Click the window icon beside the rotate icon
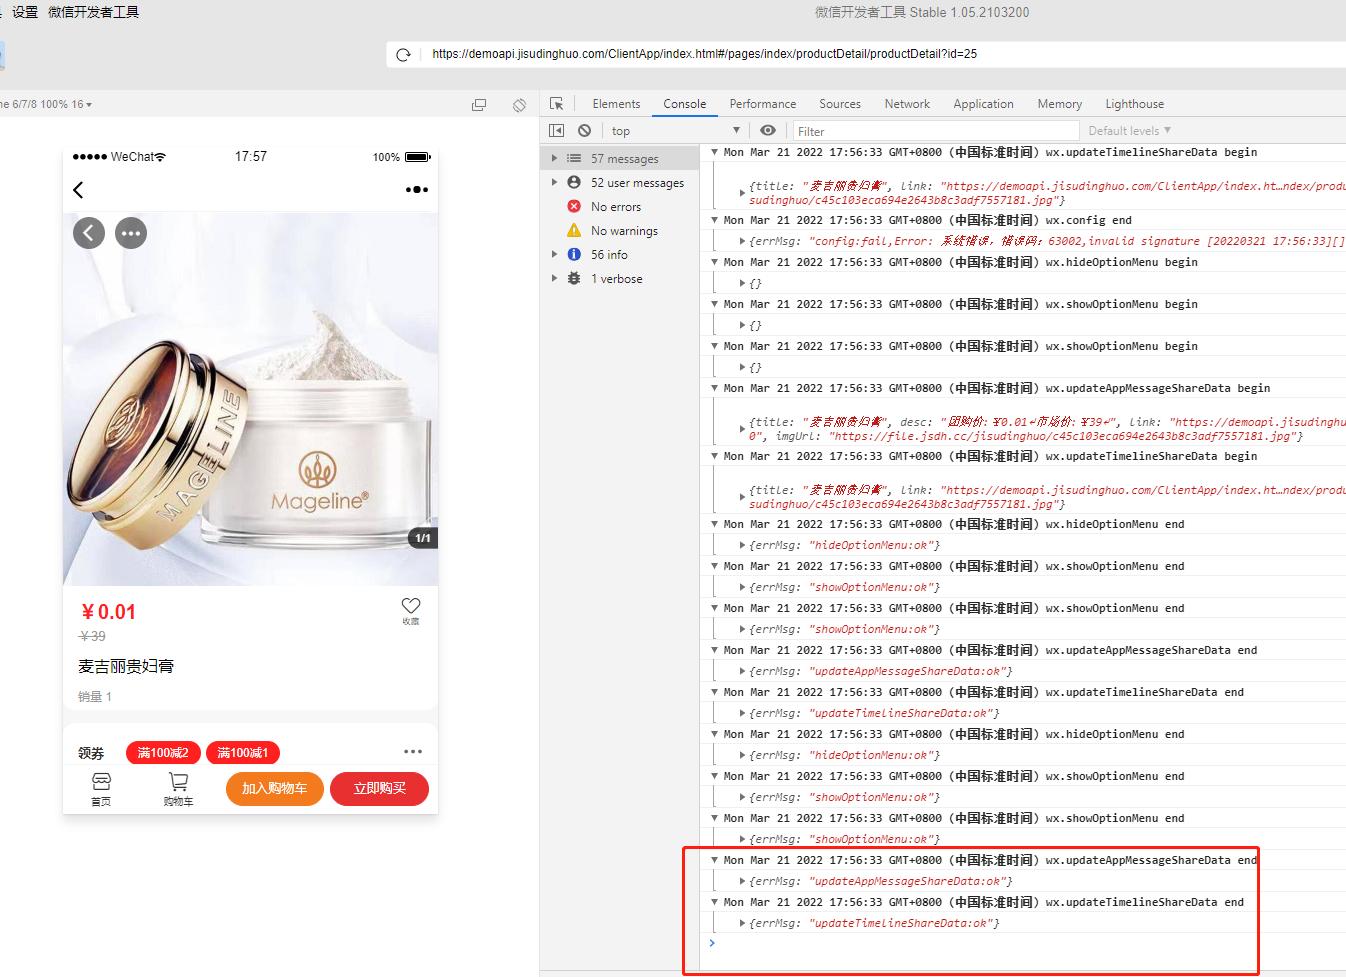Screen dimensions: 1346x977 (479, 105)
